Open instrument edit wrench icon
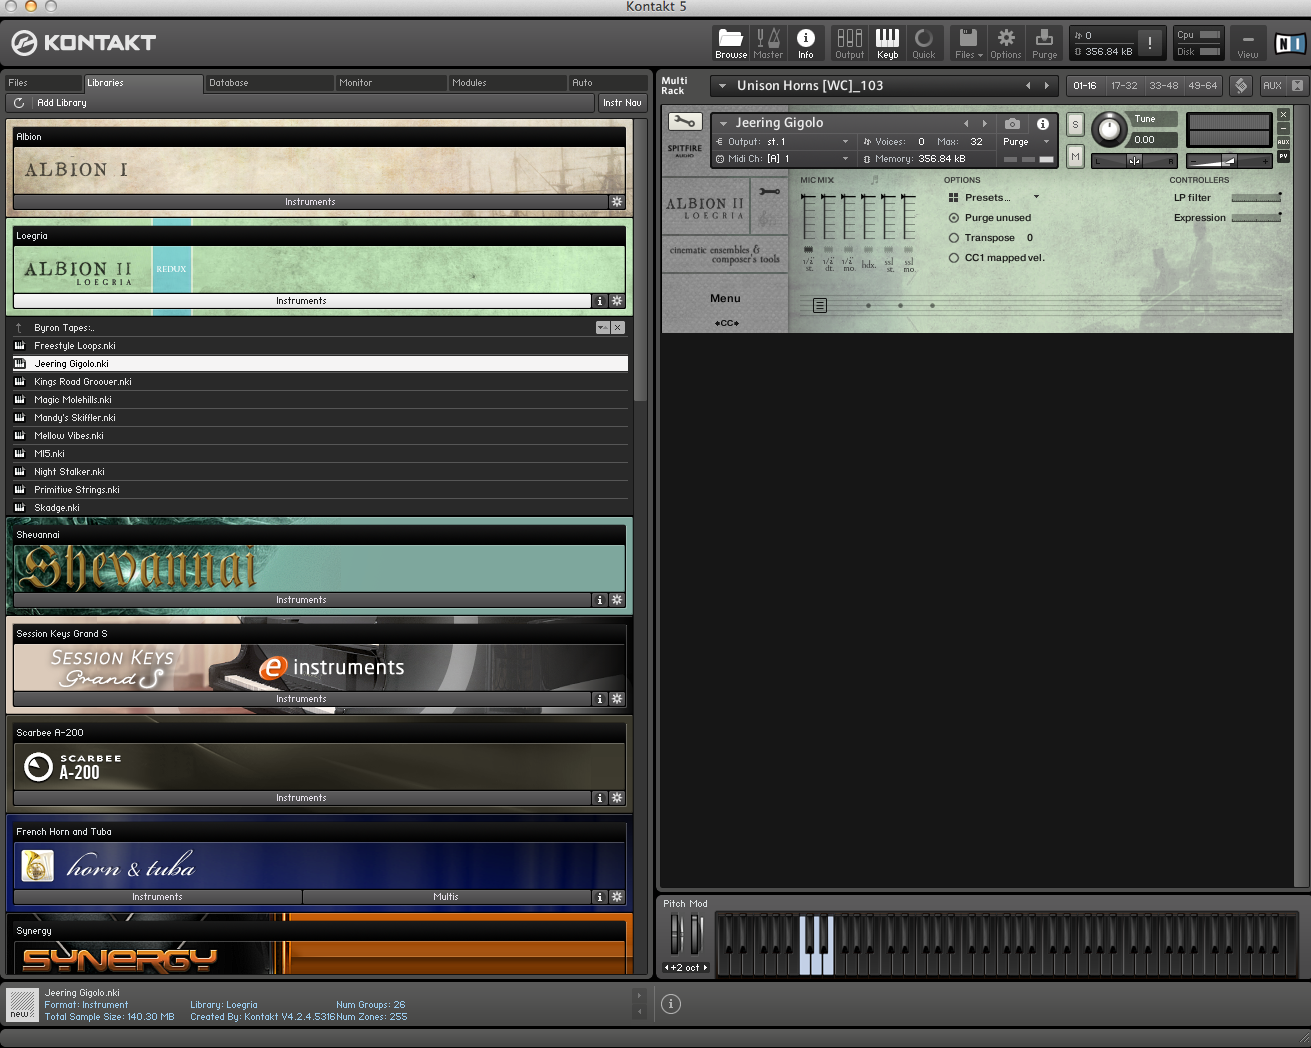The image size is (1311, 1048). (685, 122)
